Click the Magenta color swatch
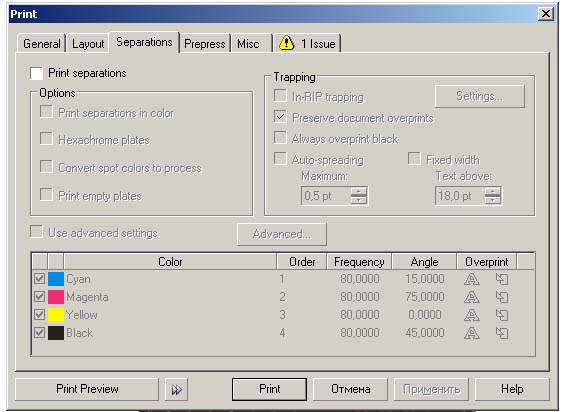The width and height of the screenshot is (564, 412). pos(56,297)
